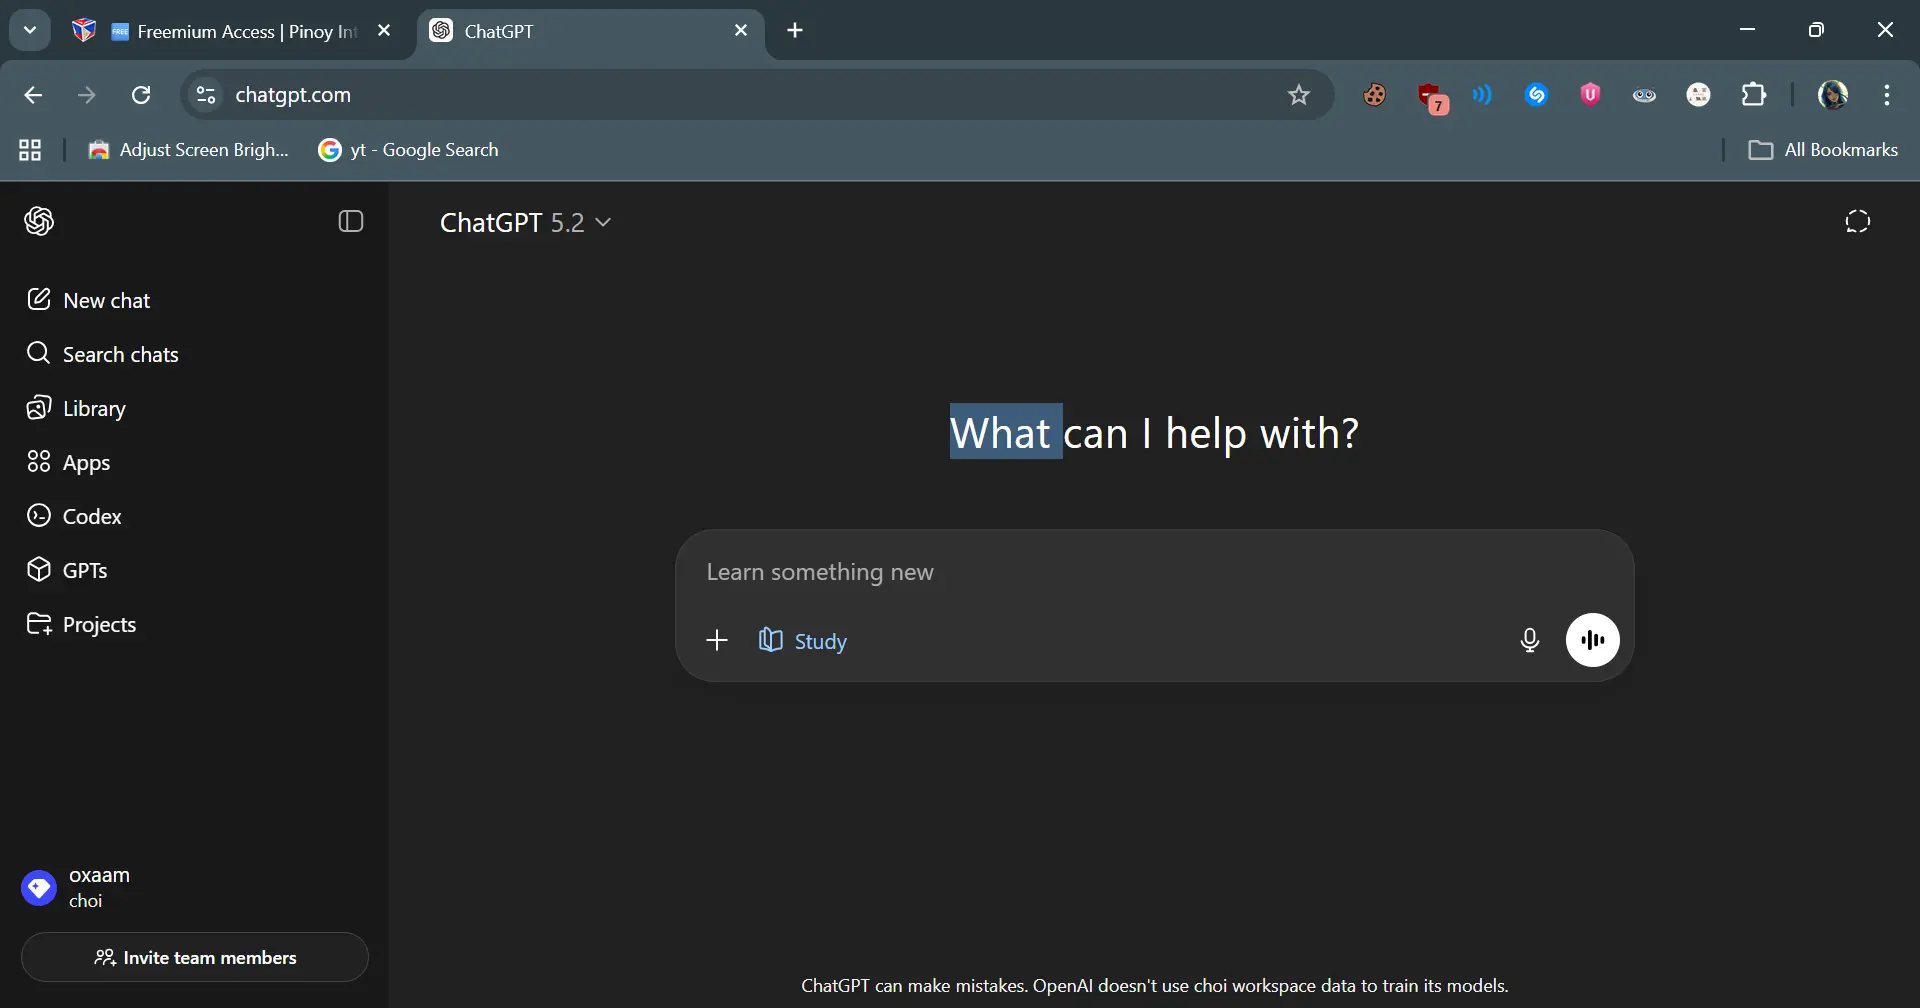Bookmark this page with the star icon
The width and height of the screenshot is (1920, 1008).
click(x=1298, y=95)
